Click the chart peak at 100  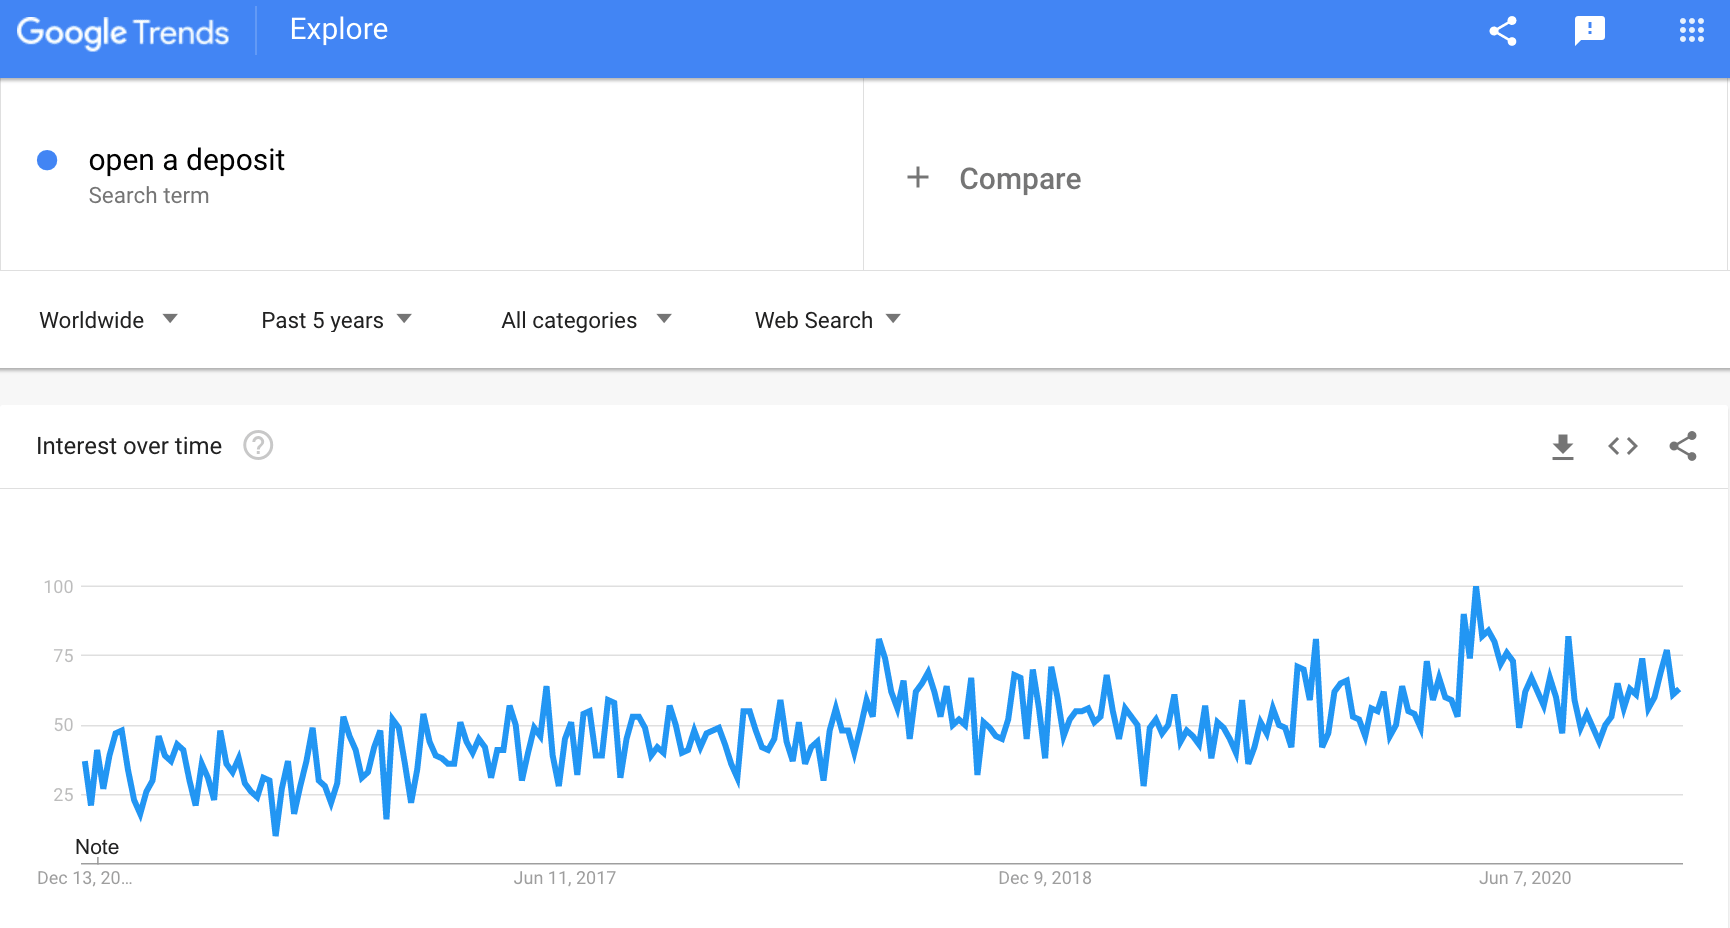[x=1476, y=588]
